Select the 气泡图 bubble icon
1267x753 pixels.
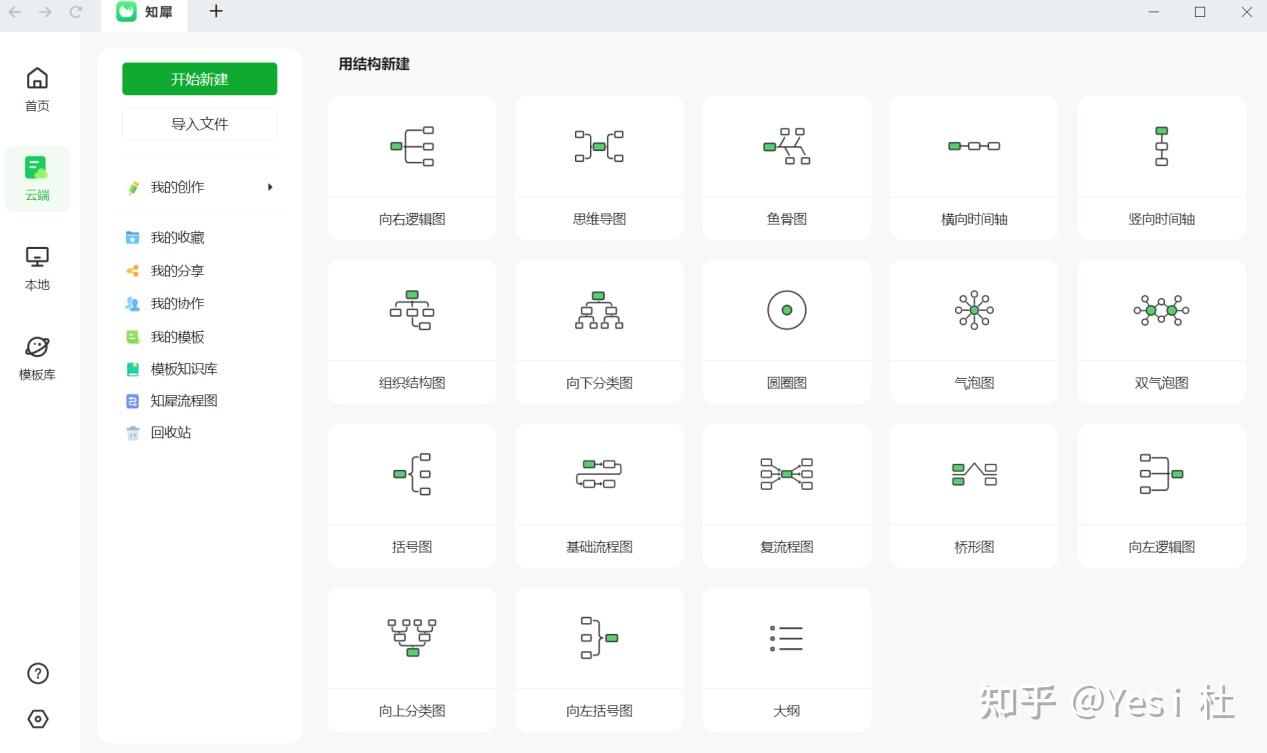[974, 310]
